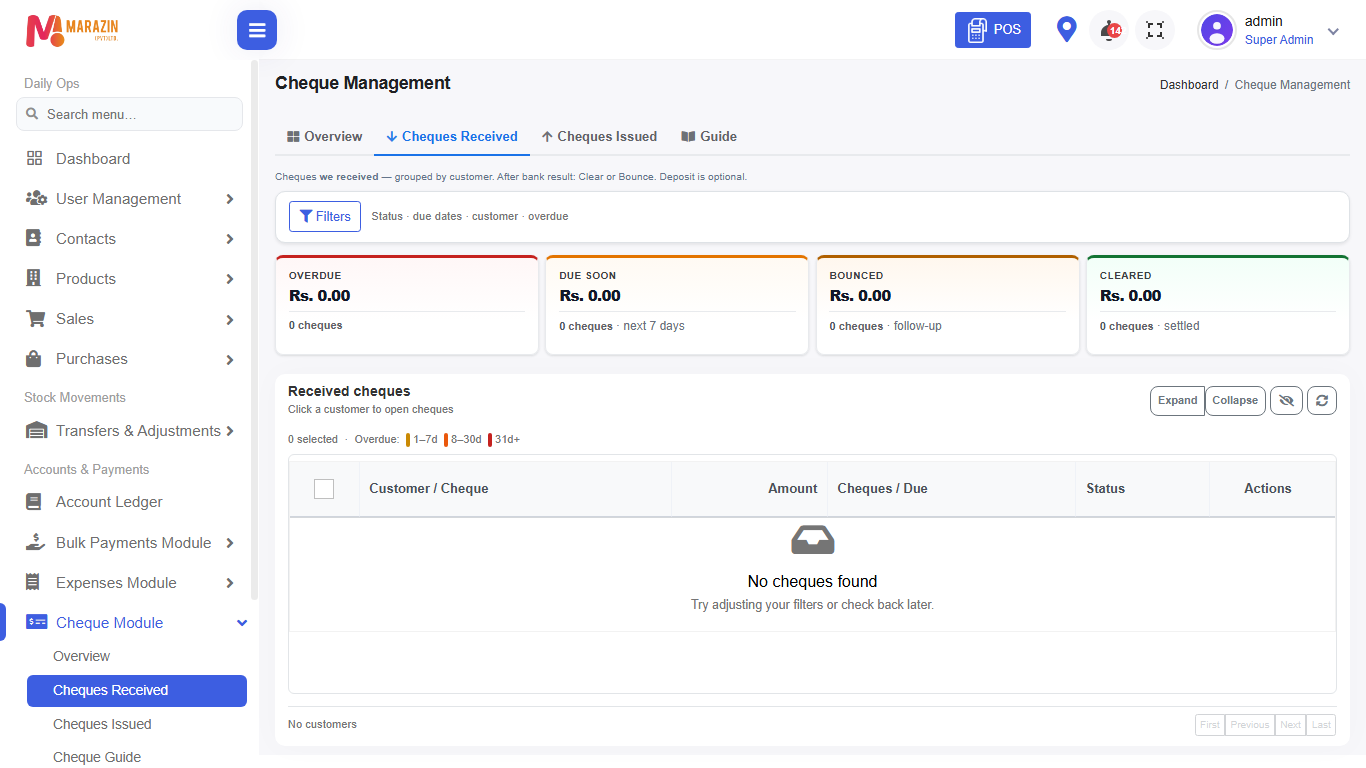Click the Cheque Module cheque icon
1366x768 pixels.
[37, 622]
